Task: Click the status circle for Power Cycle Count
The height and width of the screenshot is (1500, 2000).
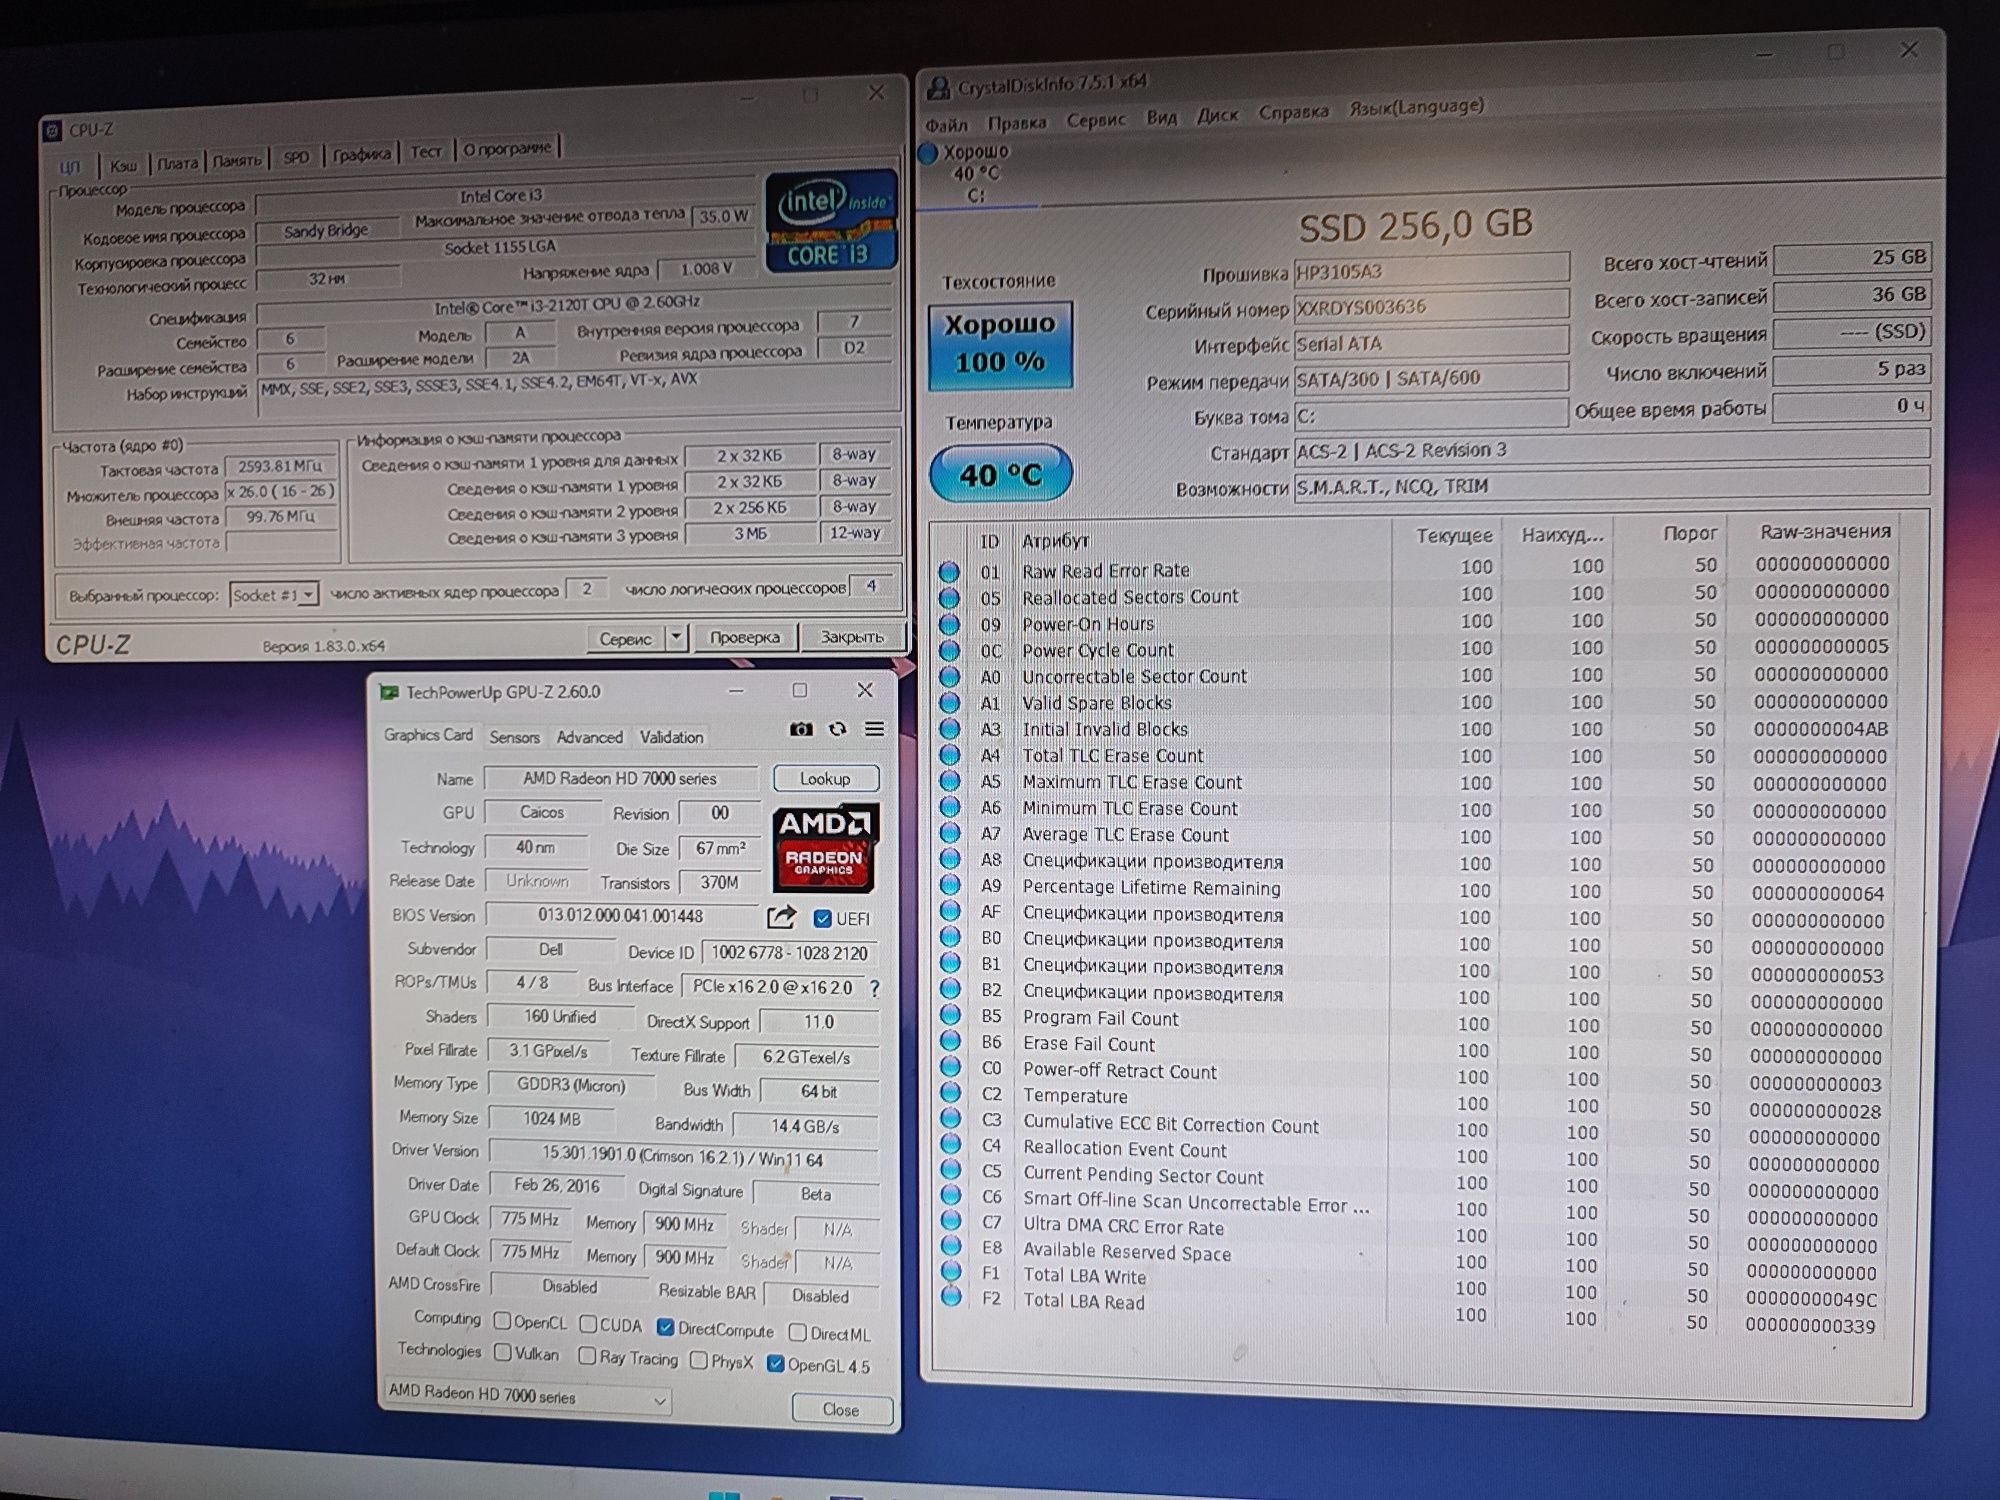Action: [x=949, y=651]
